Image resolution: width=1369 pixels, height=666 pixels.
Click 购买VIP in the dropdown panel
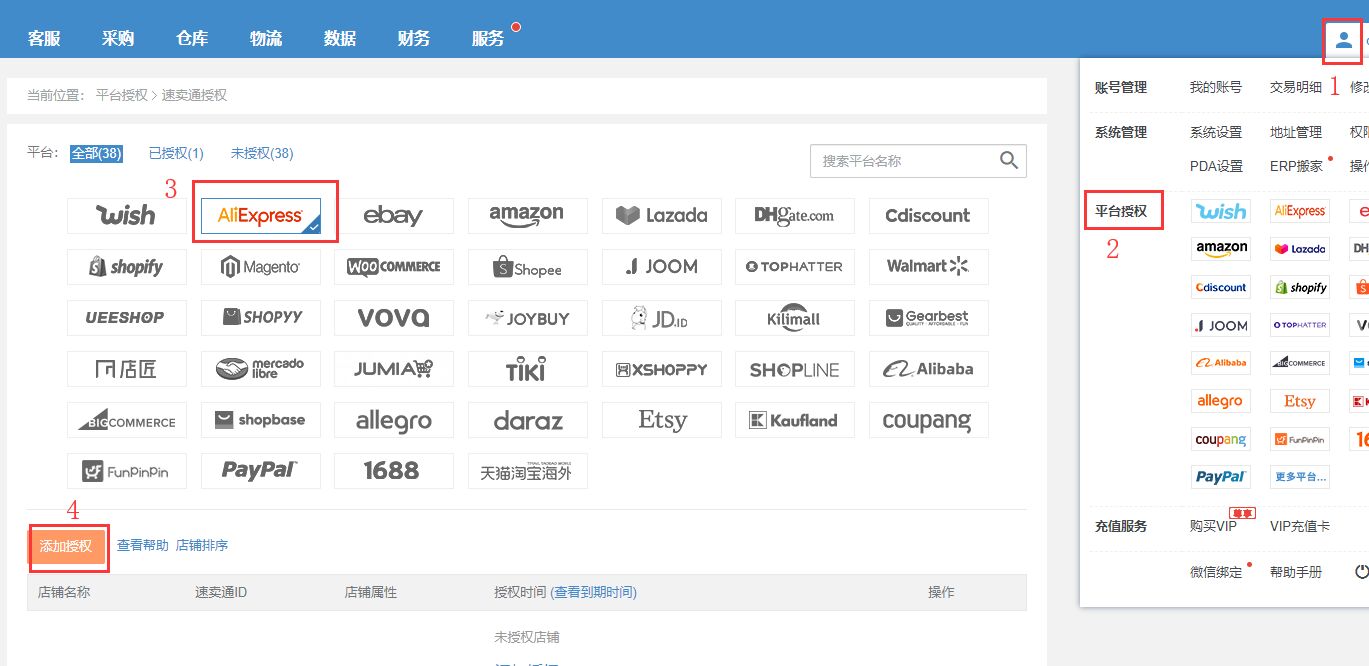1213,526
